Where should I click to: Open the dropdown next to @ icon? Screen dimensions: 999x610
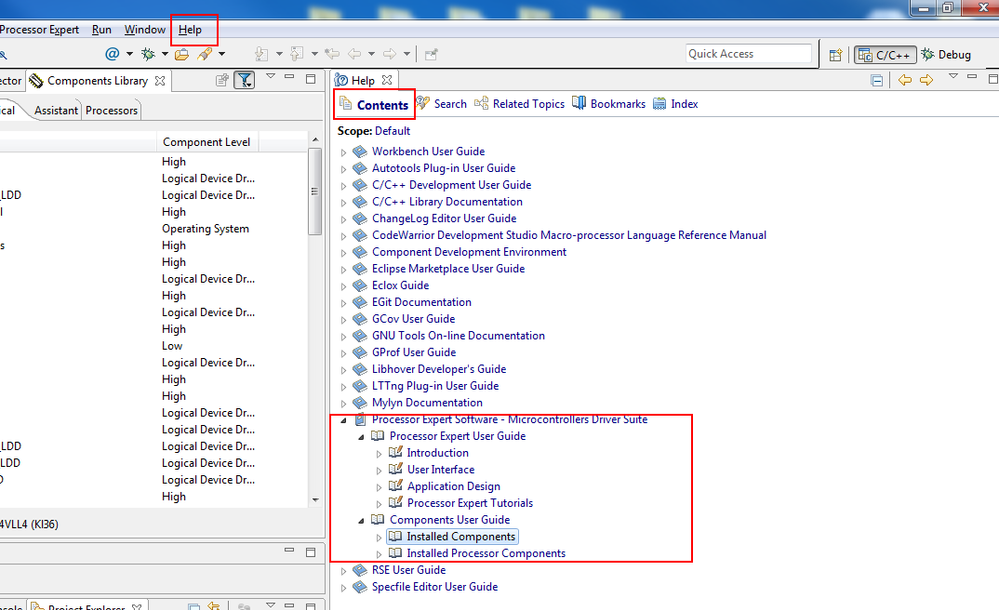click(129, 54)
